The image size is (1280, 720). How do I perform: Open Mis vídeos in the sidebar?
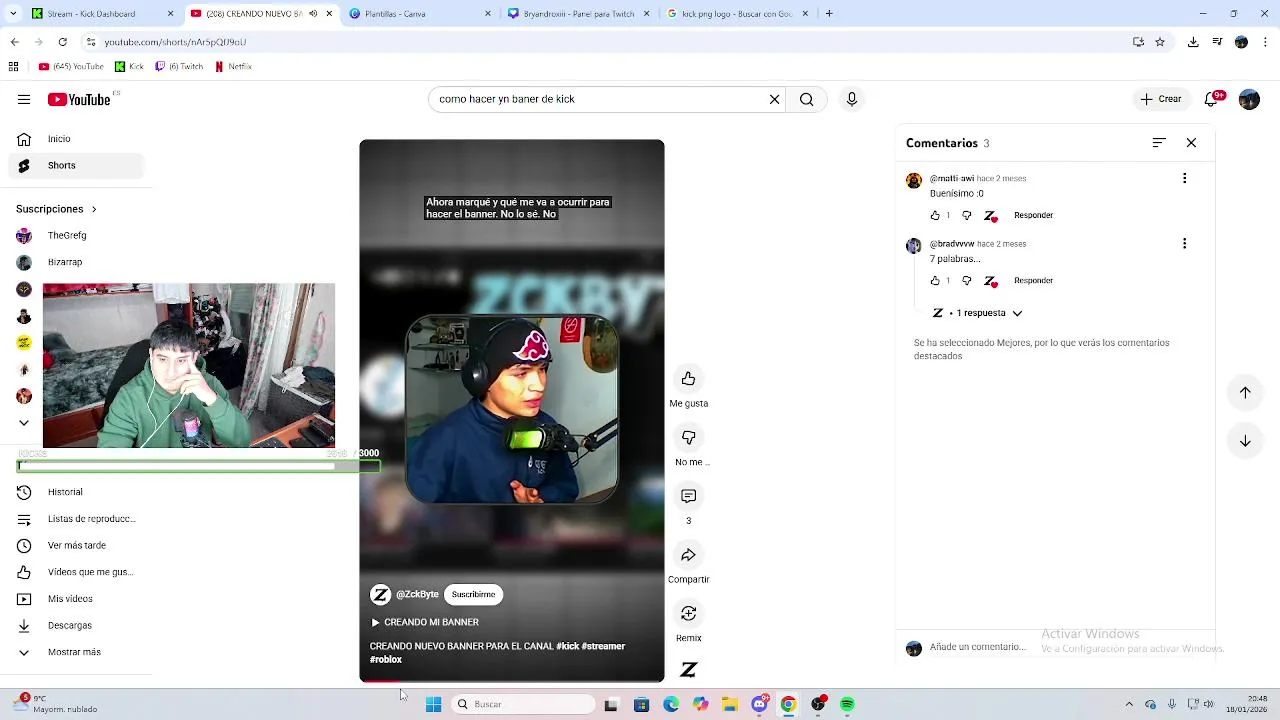click(76, 599)
